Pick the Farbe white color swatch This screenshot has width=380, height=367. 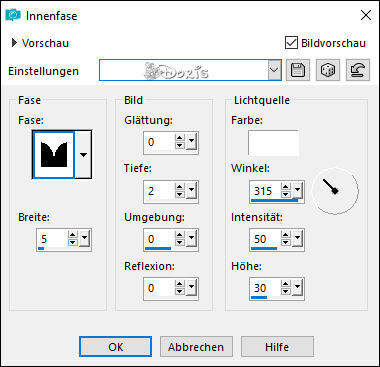(x=273, y=143)
